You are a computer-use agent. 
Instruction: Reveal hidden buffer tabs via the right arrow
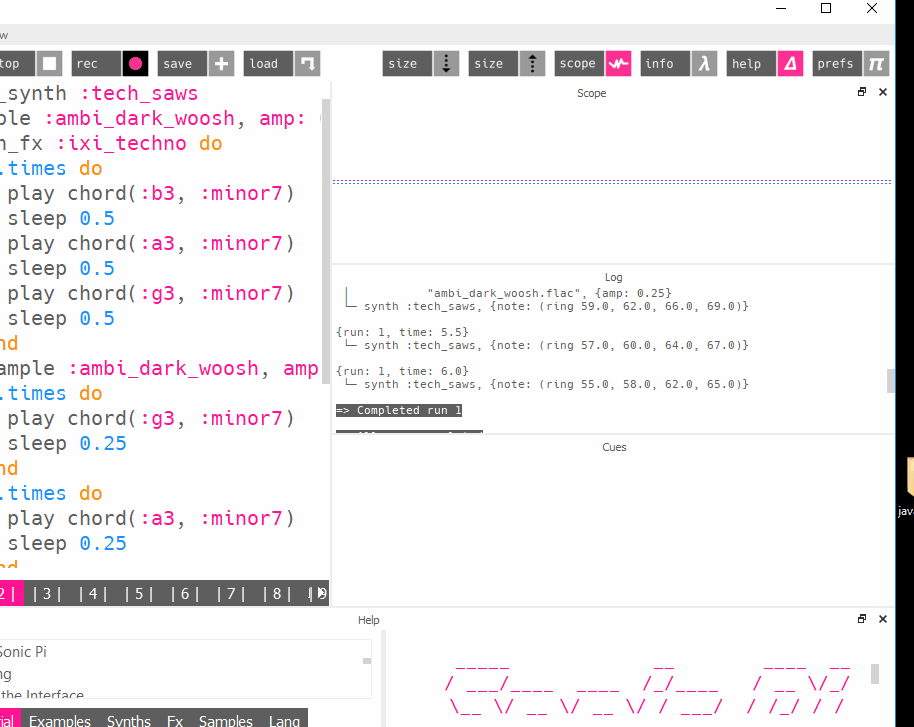tap(320, 593)
